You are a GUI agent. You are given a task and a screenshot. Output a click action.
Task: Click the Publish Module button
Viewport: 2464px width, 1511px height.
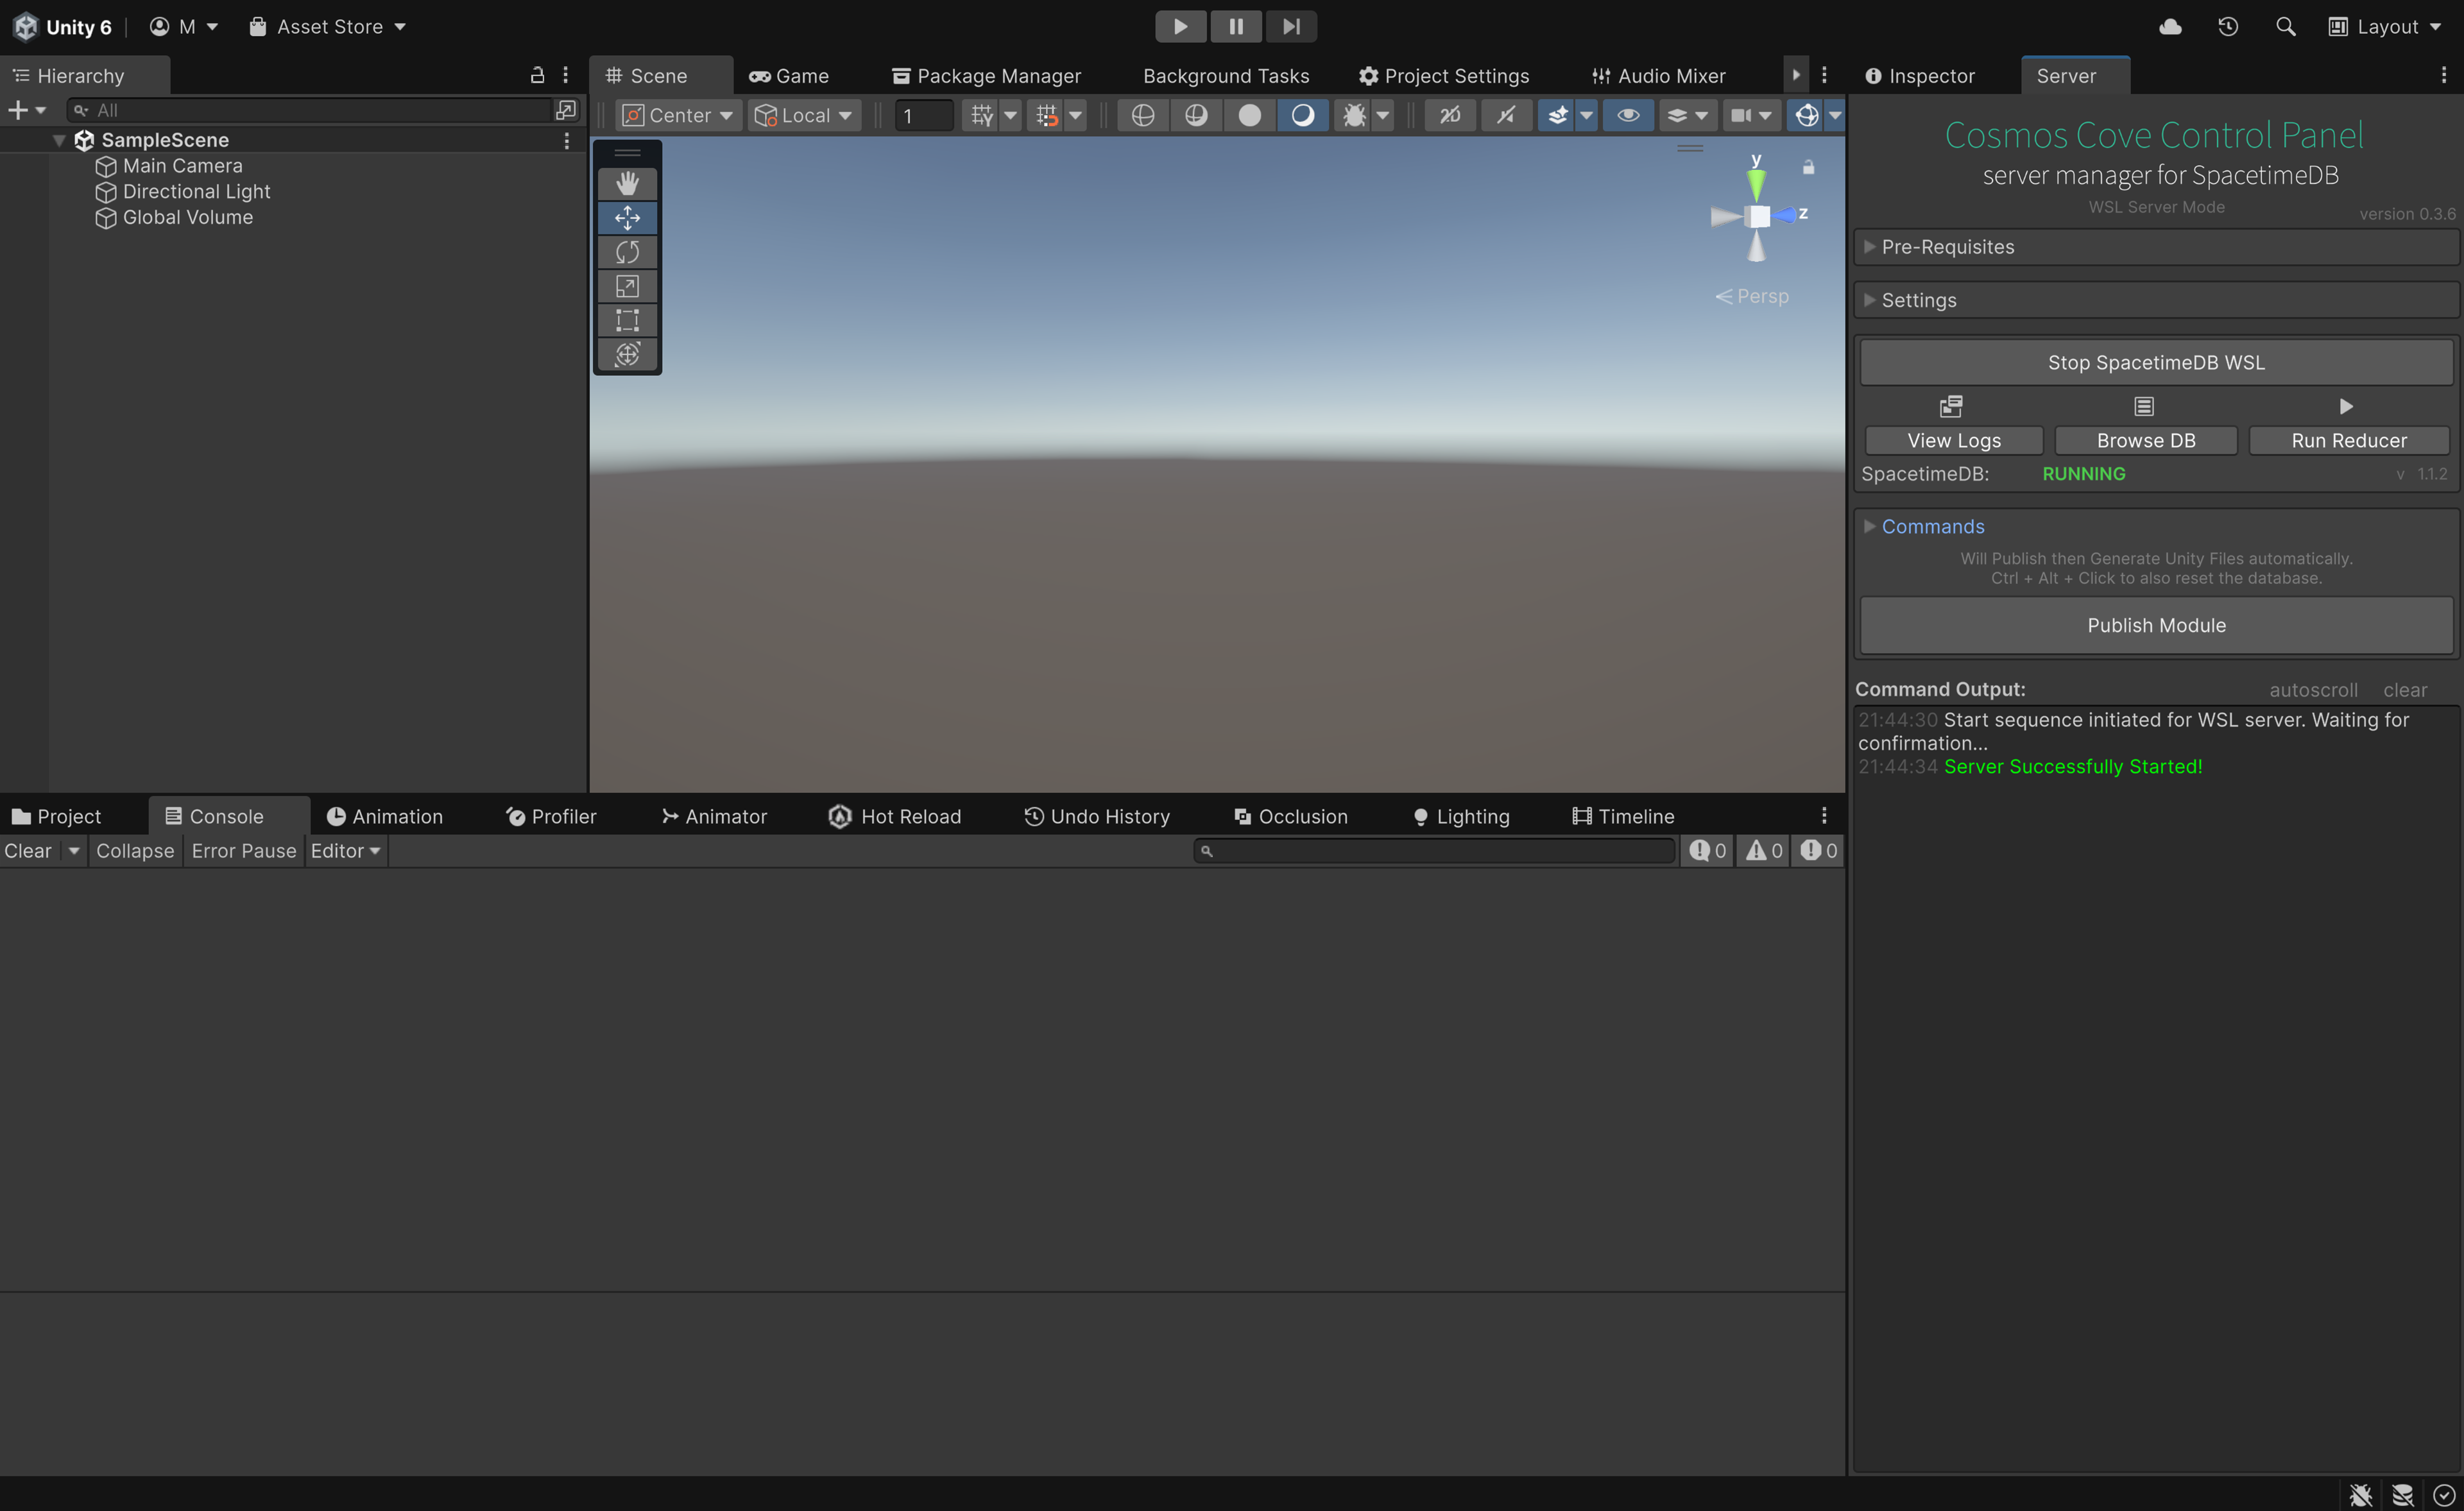pyautogui.click(x=2156, y=625)
